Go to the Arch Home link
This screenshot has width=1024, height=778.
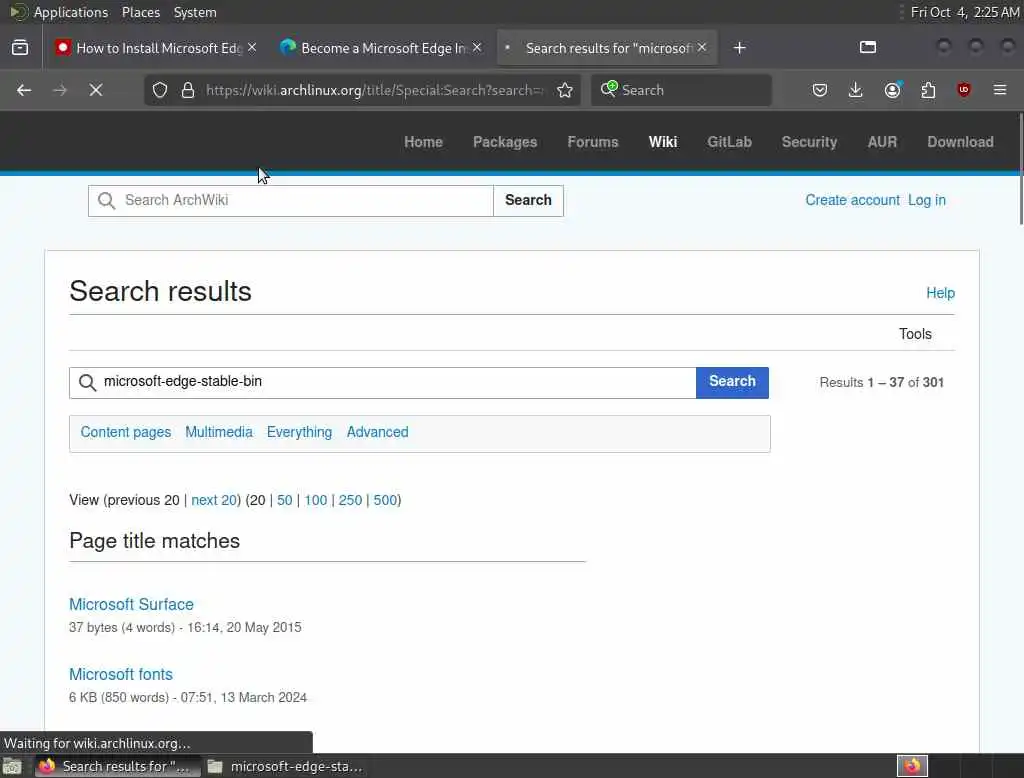423,142
